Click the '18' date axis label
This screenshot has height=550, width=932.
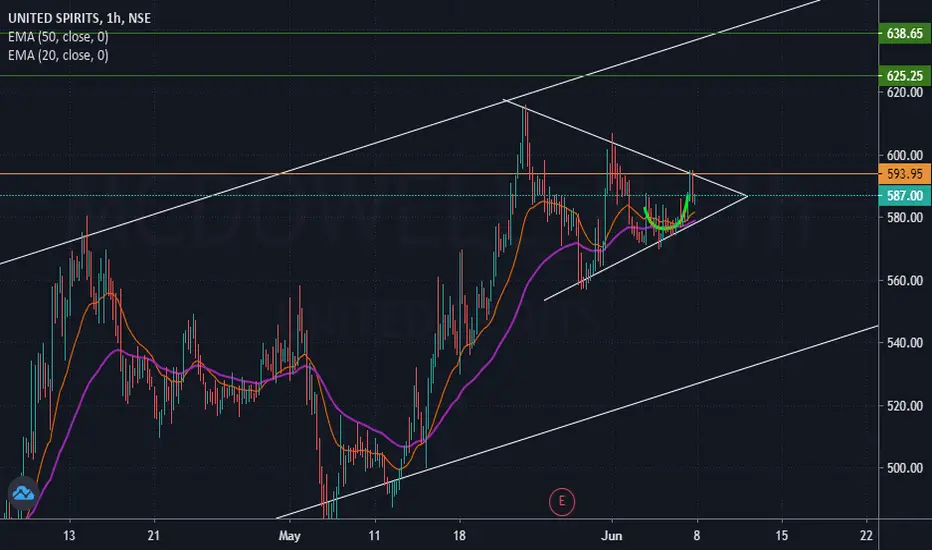(x=459, y=536)
